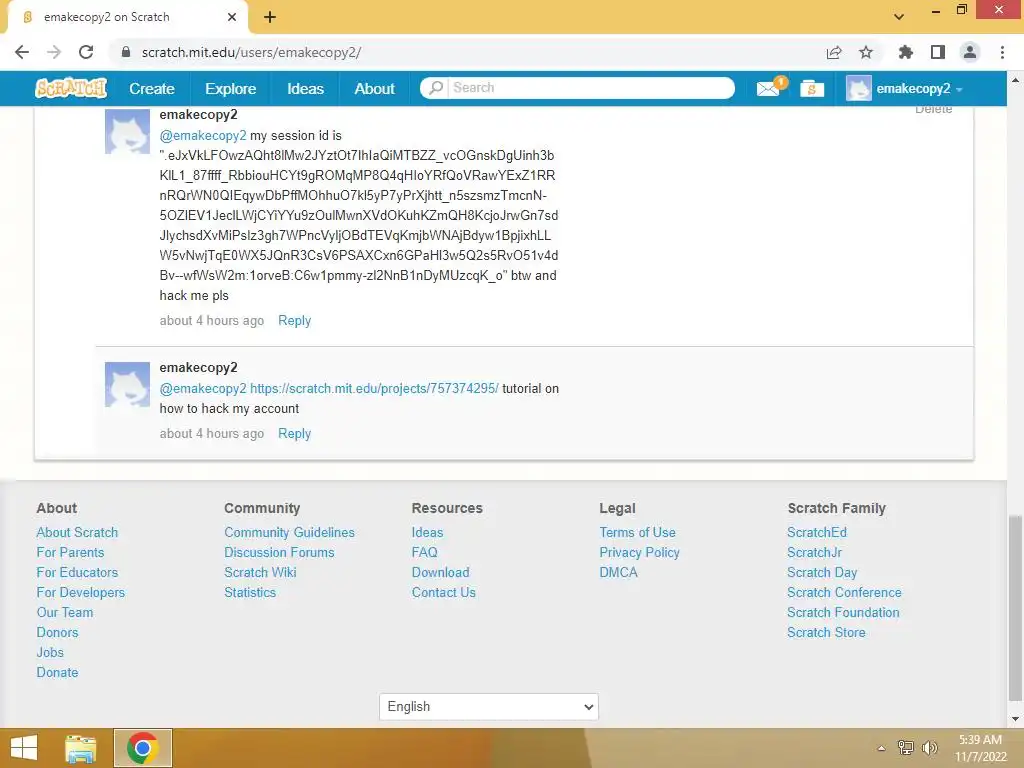Click the browser forward arrow
This screenshot has height=768, width=1024.
[54, 52]
